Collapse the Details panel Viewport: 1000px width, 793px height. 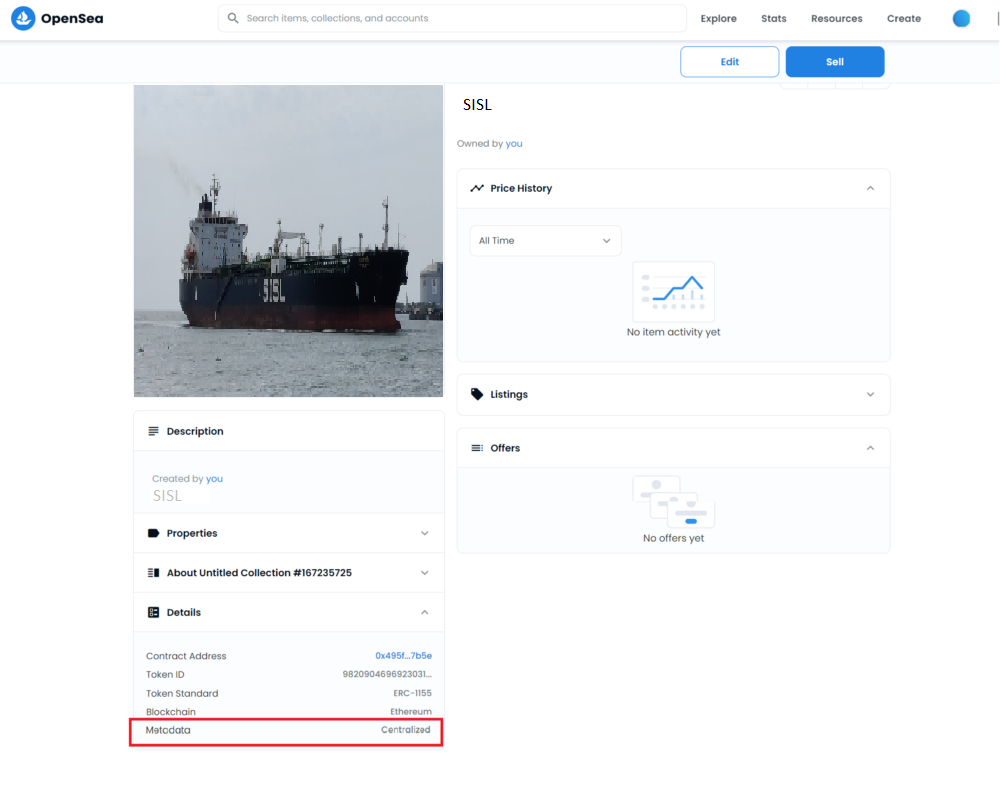click(x=424, y=612)
